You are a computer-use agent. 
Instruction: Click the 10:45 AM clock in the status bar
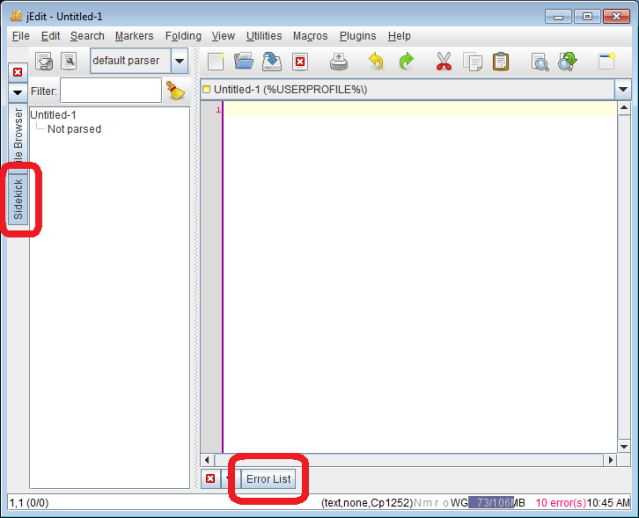point(608,503)
